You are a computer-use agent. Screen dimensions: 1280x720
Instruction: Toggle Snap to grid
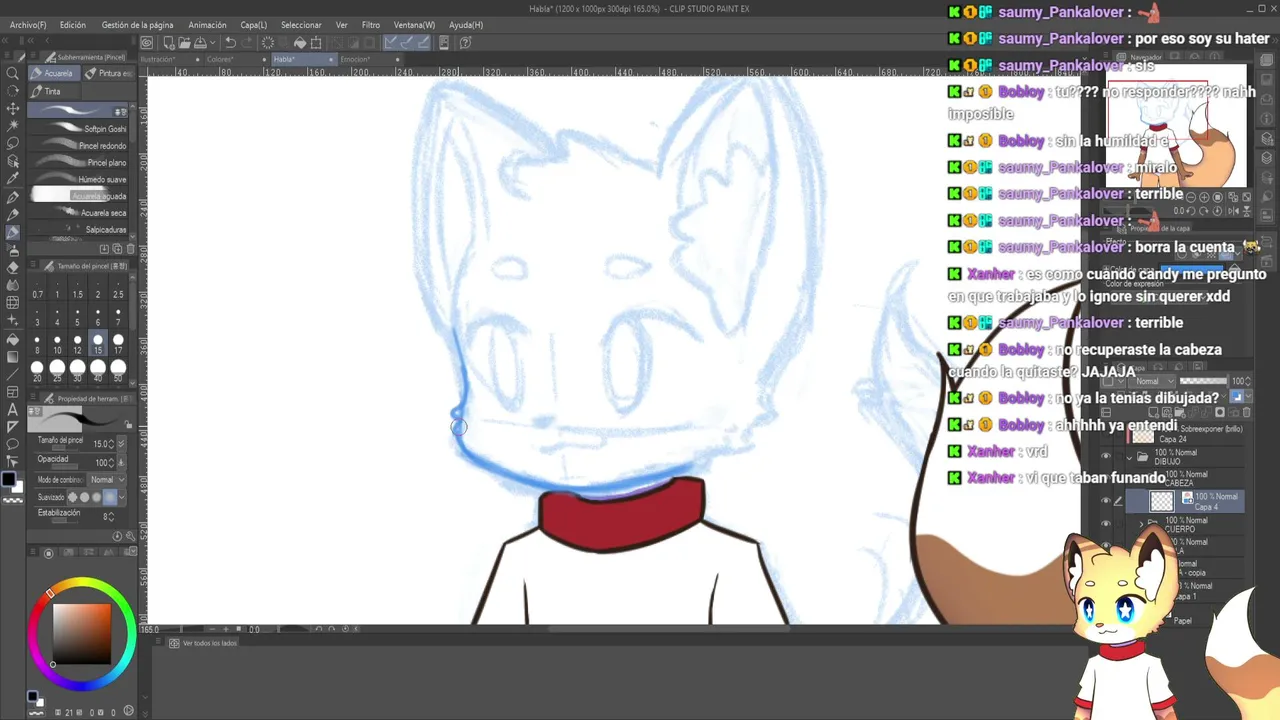point(422,43)
